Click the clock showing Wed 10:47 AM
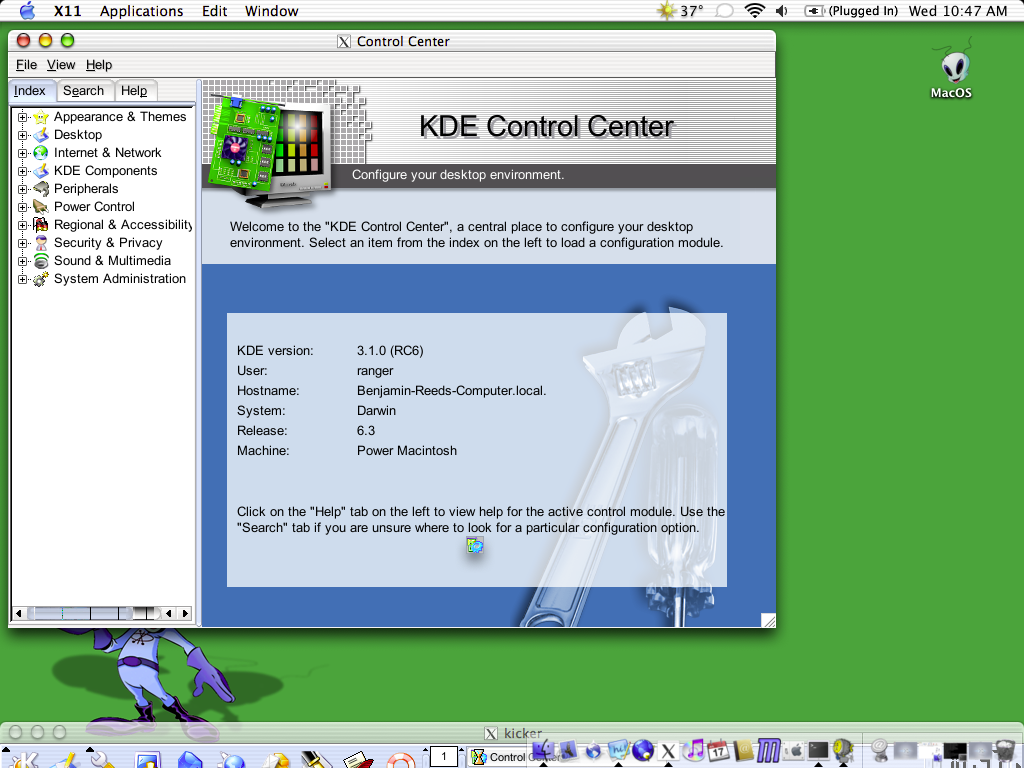Image resolution: width=1024 pixels, height=768 pixels. (958, 10)
